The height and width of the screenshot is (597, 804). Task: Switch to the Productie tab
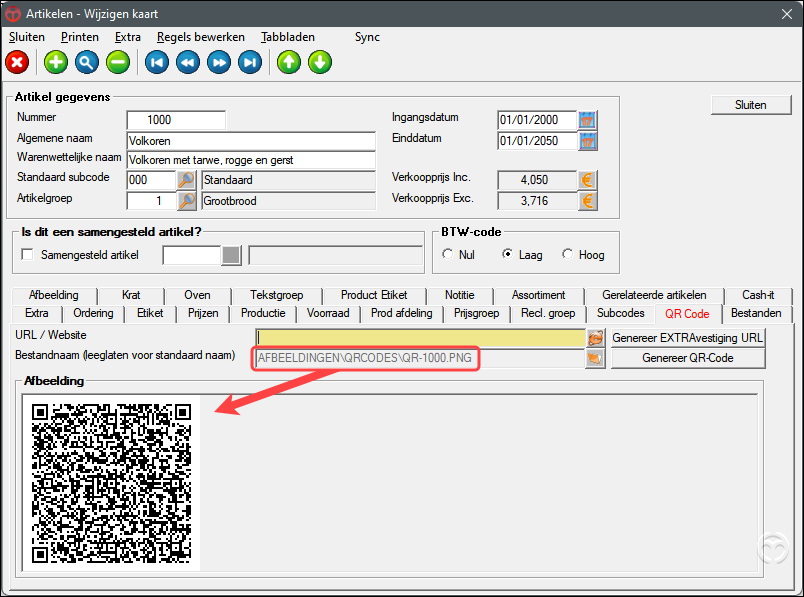[x=263, y=313]
